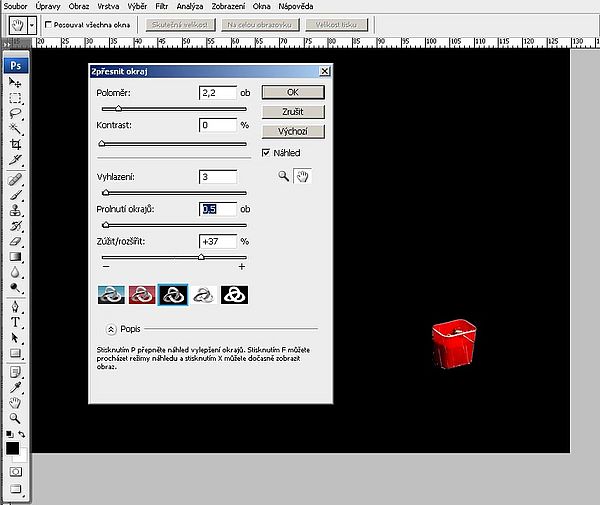600x505 pixels.
Task: Click the Výchozí button
Action: coord(282,132)
